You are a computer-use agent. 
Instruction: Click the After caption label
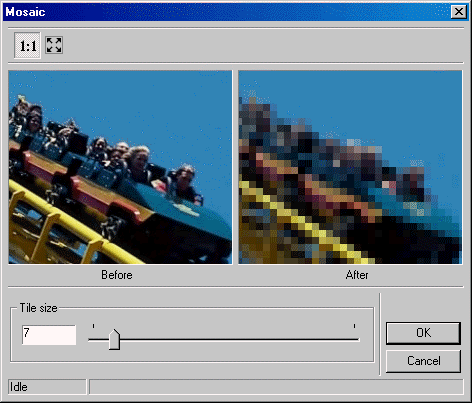coord(357,275)
